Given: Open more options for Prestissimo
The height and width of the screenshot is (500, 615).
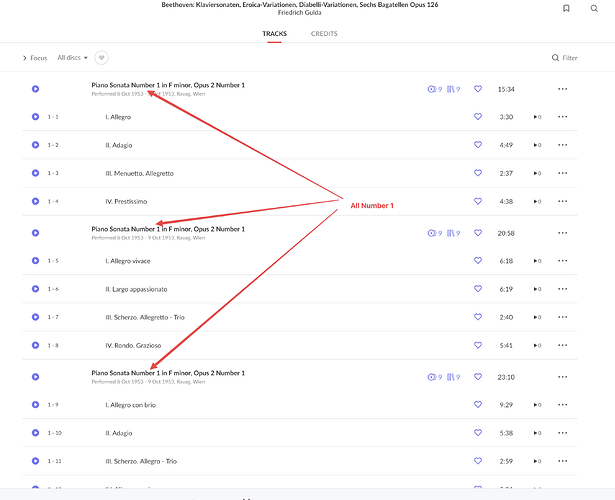Looking at the screenshot, I should coord(562,202).
